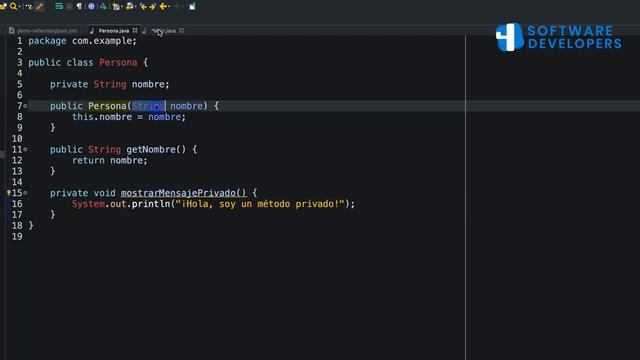640x360 pixels.
Task: Click the '¡Hola, soy un método privado!' string
Action: (x=260, y=204)
